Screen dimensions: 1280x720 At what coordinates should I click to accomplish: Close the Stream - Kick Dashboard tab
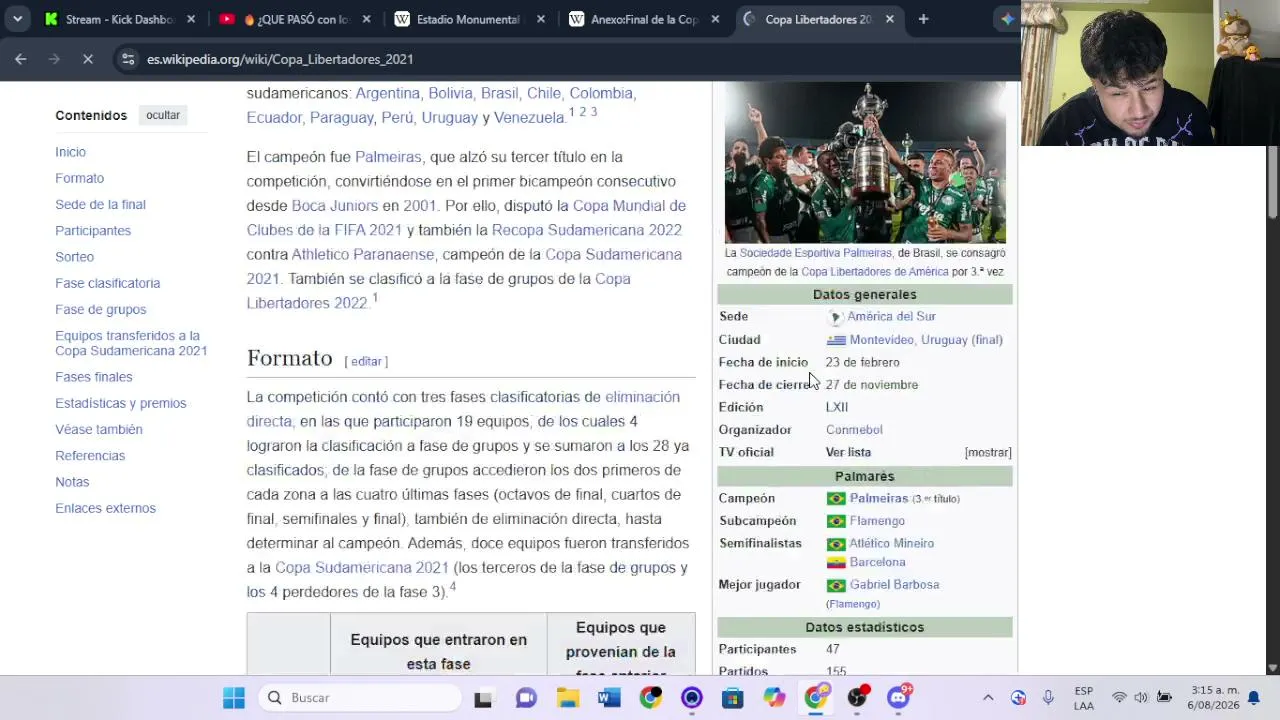point(191,19)
